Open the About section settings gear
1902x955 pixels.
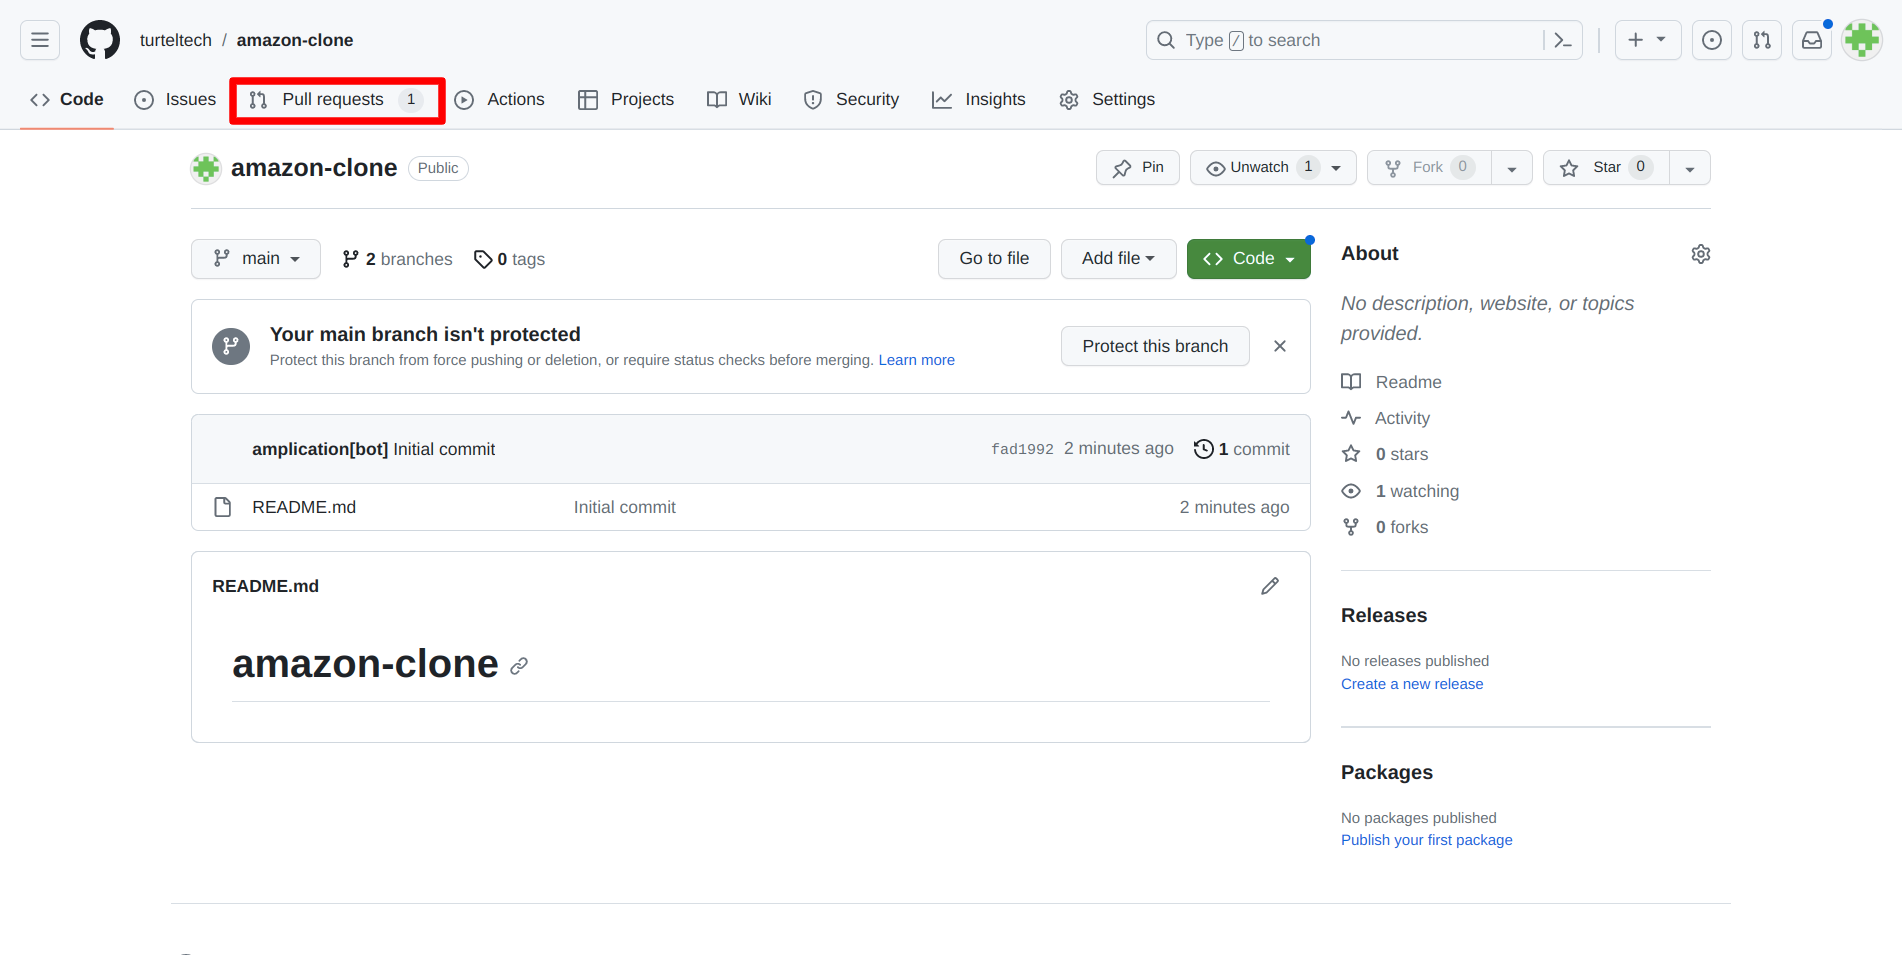(1700, 253)
